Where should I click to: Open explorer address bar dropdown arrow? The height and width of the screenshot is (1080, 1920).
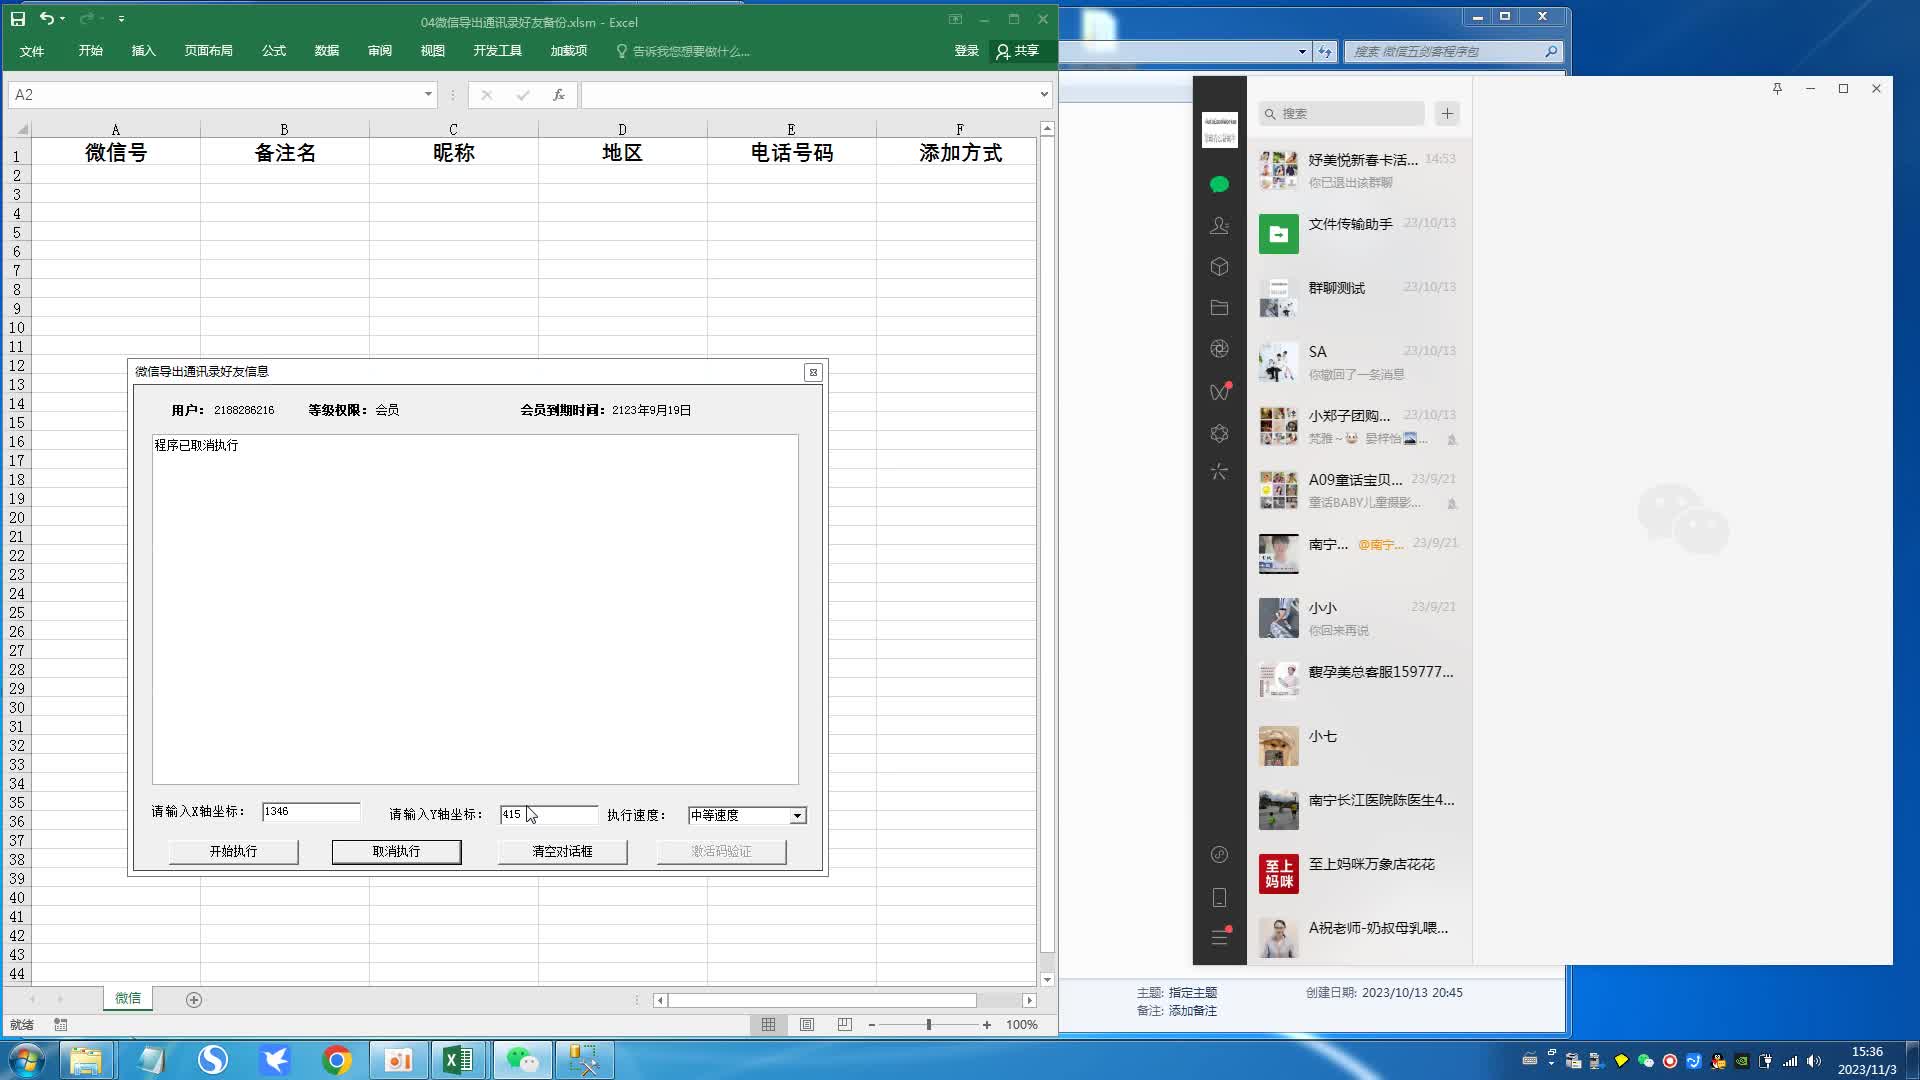[1302, 52]
